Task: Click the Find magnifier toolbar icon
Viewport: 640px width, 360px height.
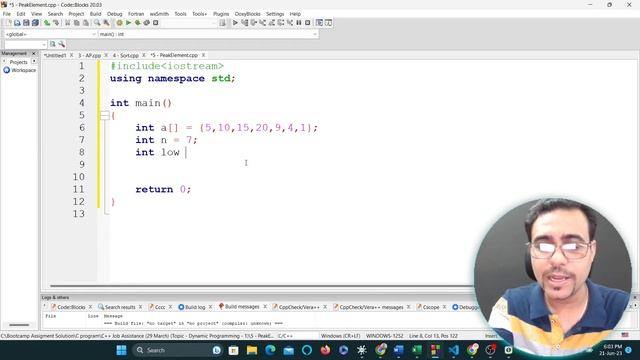Action: click(x=97, y=23)
